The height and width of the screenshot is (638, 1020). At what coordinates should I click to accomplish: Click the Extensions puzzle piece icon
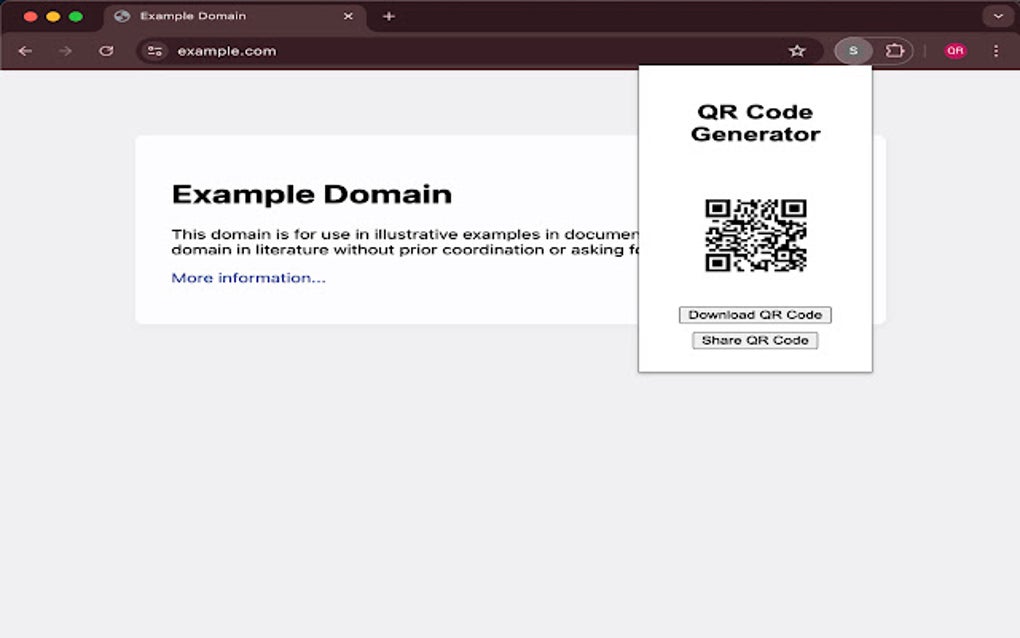click(897, 50)
